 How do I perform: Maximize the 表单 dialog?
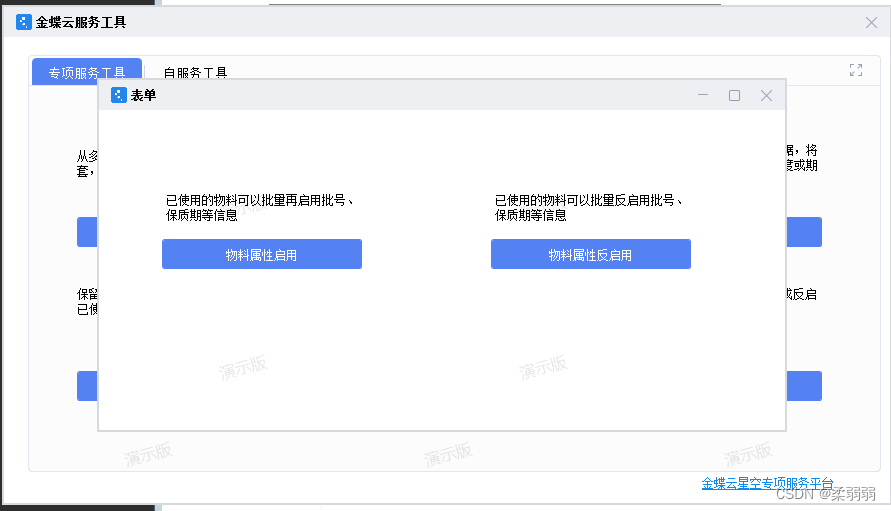click(734, 95)
